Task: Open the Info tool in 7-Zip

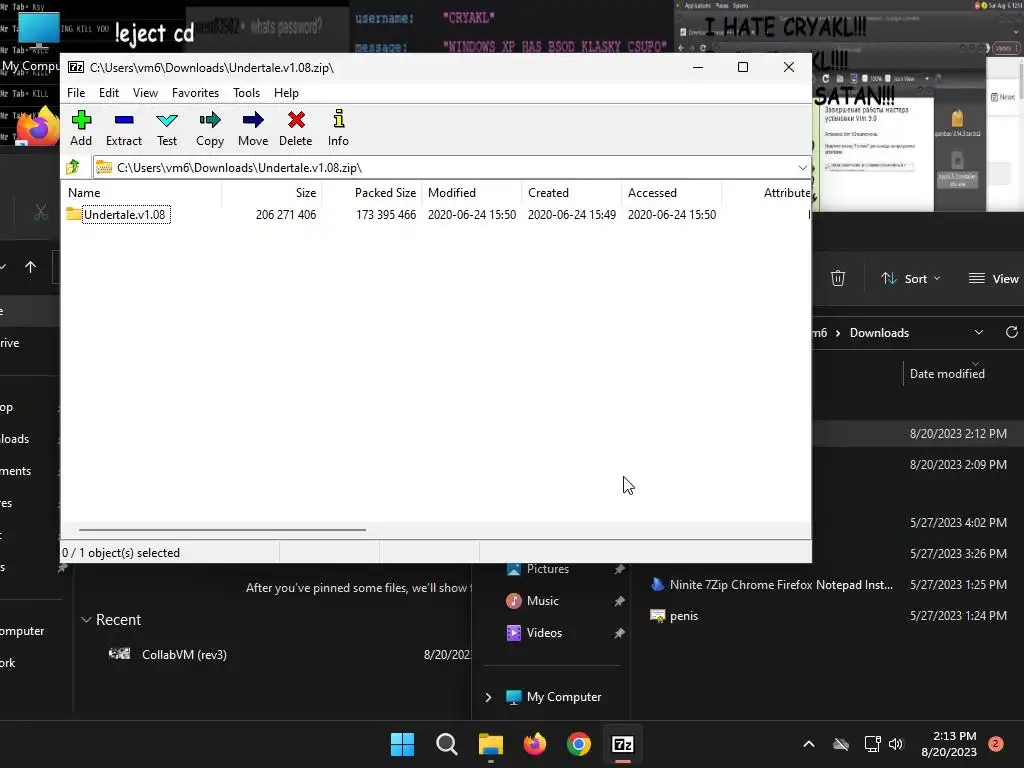Action: [x=338, y=128]
